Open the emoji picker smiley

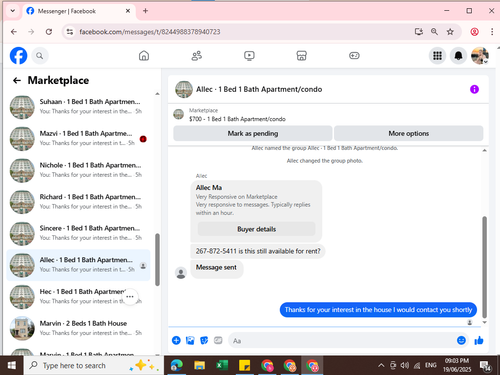coord(461,340)
